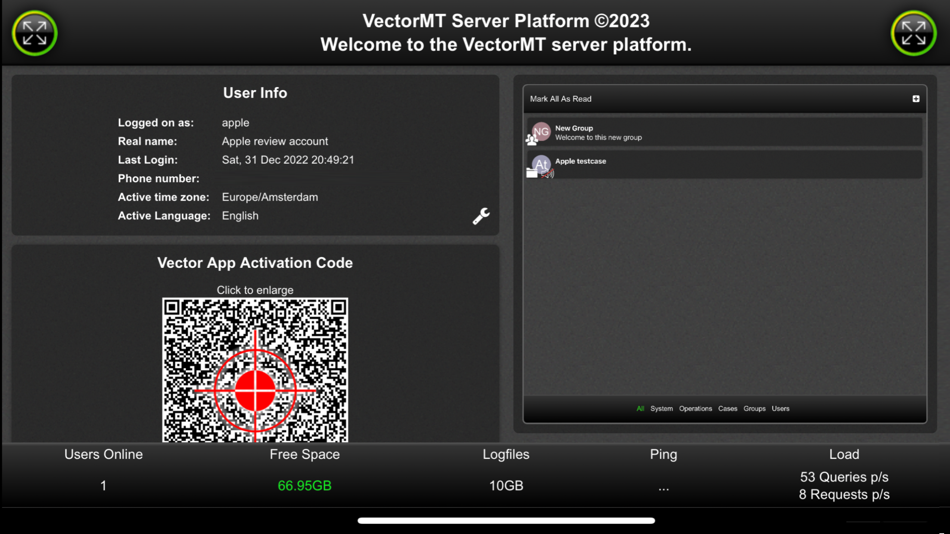Enlarge the activation QR code
This screenshot has width=950, height=534.
tap(255, 370)
